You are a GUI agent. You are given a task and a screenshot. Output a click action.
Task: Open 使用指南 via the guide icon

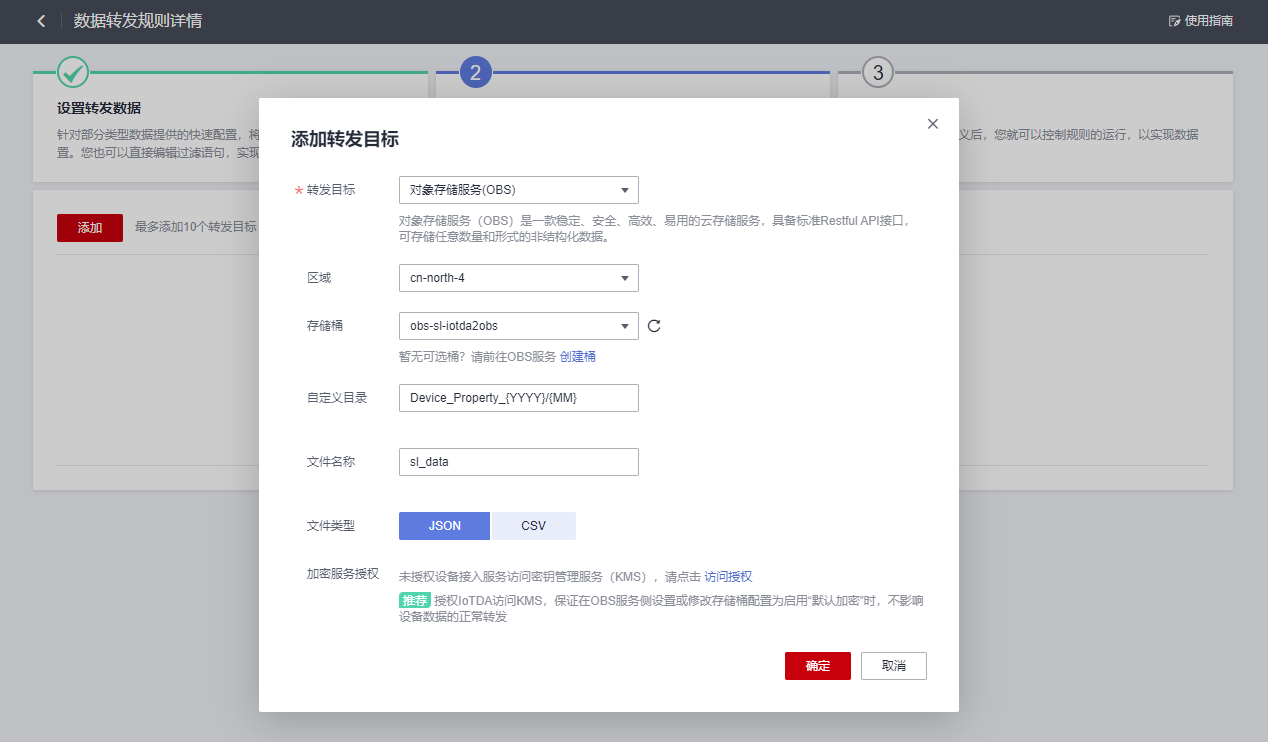[1200, 19]
